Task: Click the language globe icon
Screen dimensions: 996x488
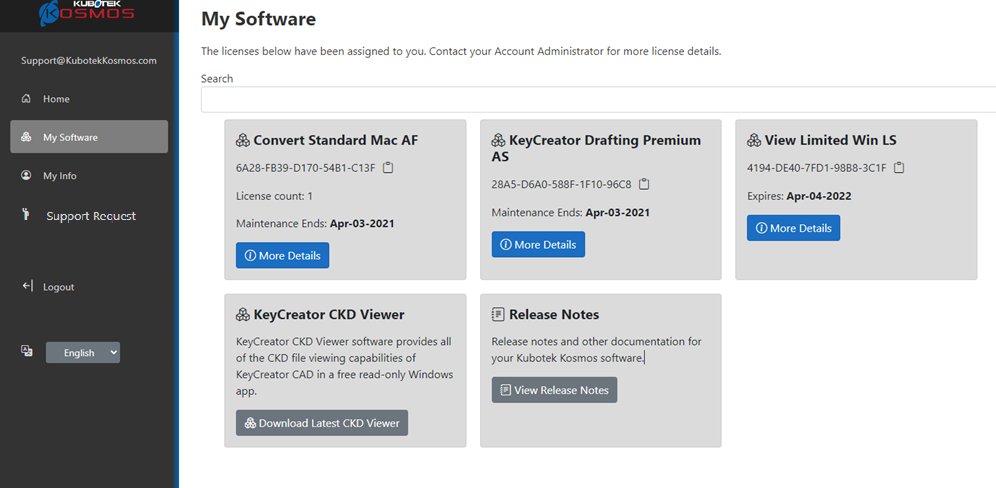Action: pyautogui.click(x=27, y=351)
